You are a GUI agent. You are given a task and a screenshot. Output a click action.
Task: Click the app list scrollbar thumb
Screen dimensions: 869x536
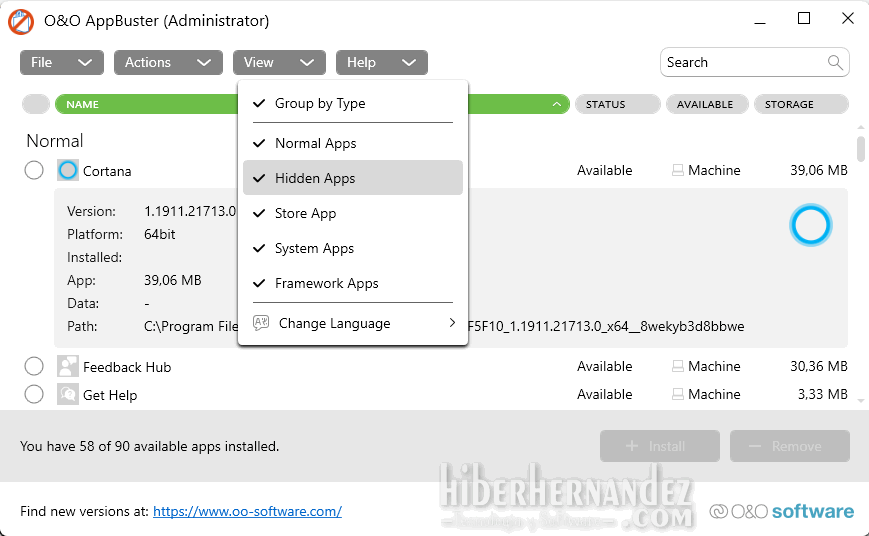(x=861, y=149)
